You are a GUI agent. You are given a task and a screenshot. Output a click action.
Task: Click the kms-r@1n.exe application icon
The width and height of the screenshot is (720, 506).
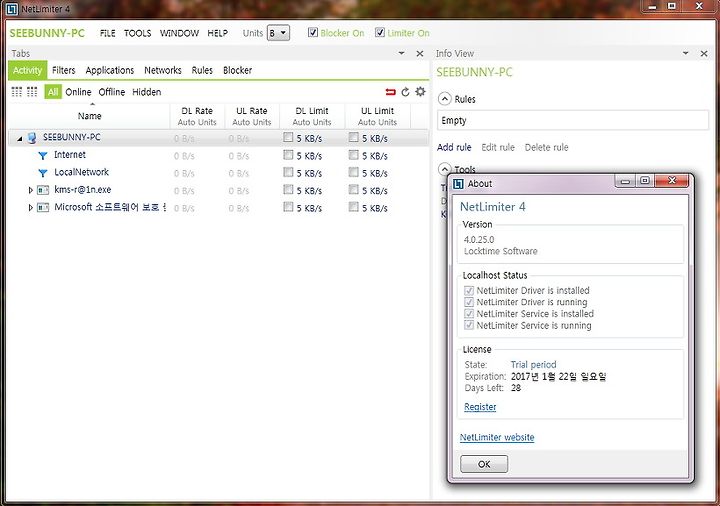point(43,190)
